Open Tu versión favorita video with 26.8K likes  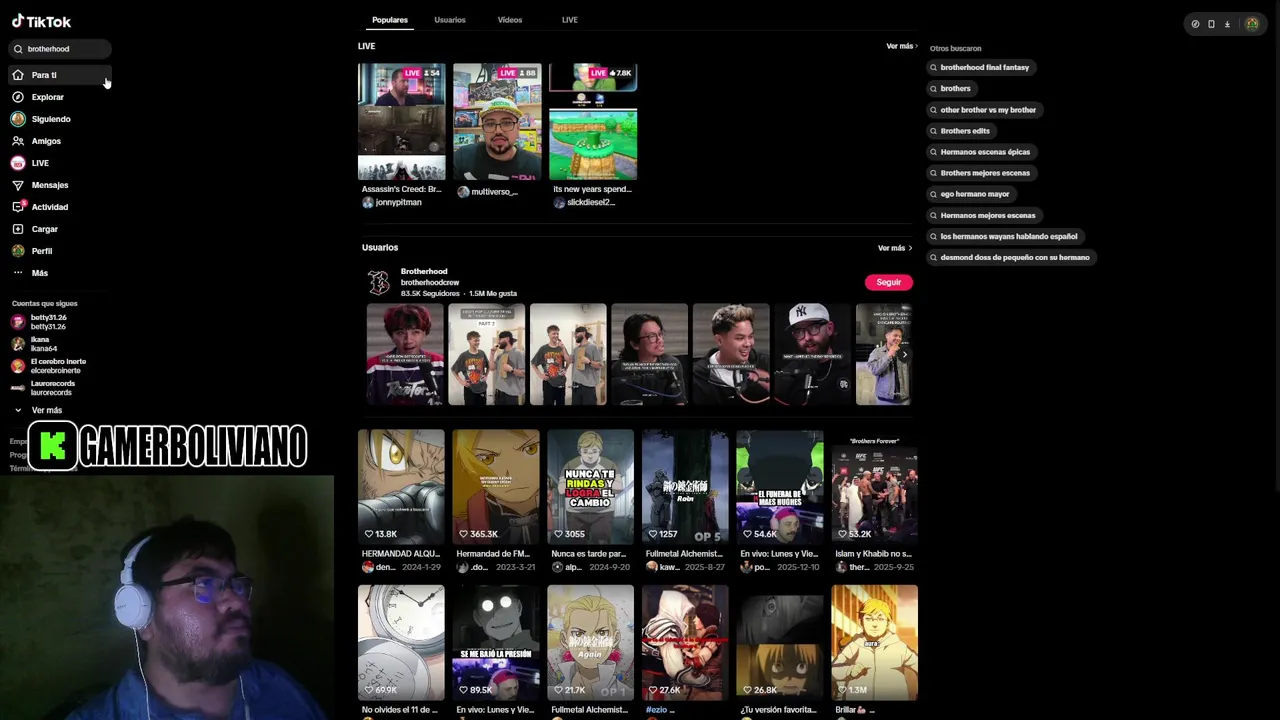780,643
